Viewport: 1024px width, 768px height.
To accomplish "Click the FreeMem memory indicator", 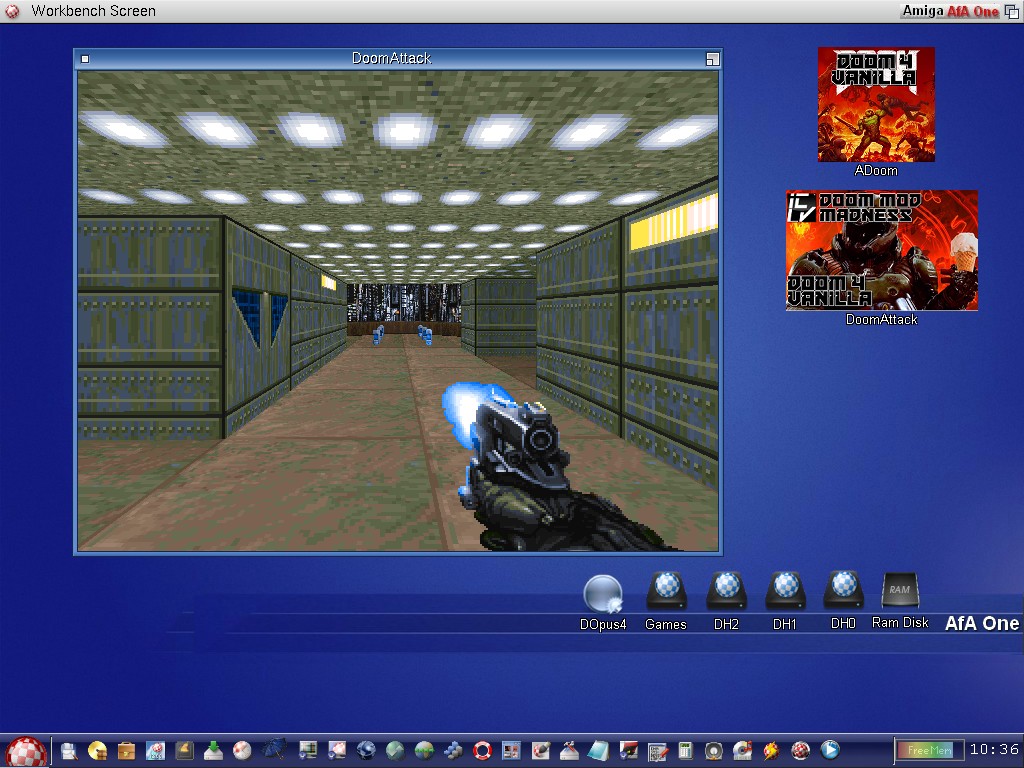I will click(x=930, y=750).
